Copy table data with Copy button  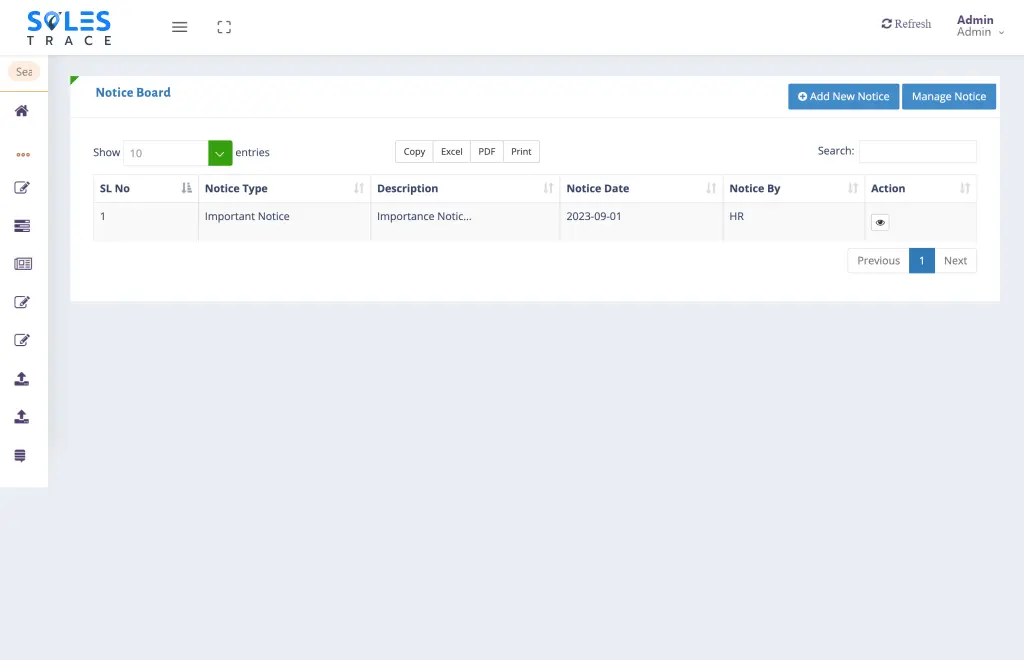point(414,151)
